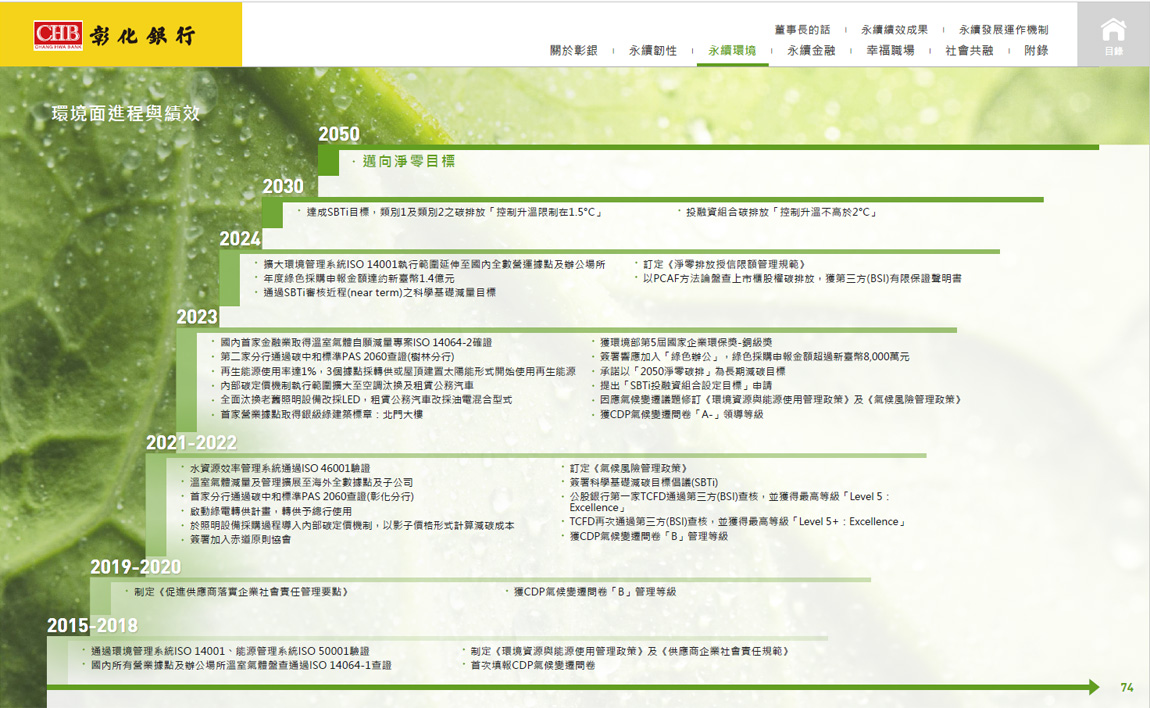Open 永續發展運作機制 from top navigation
This screenshot has width=1150, height=708.
[x=1003, y=30]
